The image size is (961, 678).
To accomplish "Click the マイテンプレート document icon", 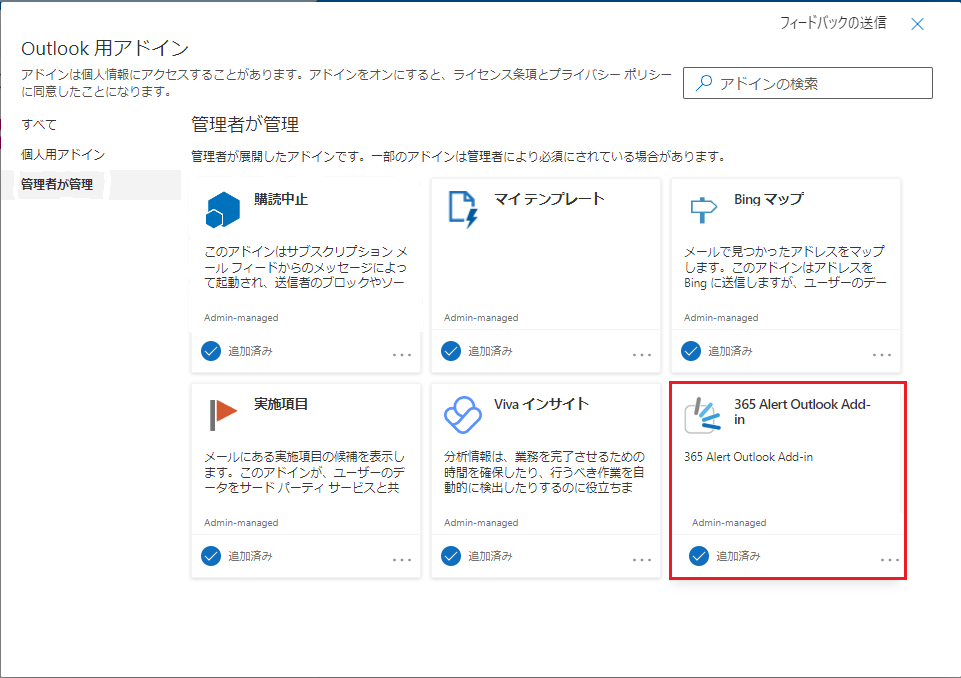I will pyautogui.click(x=463, y=208).
